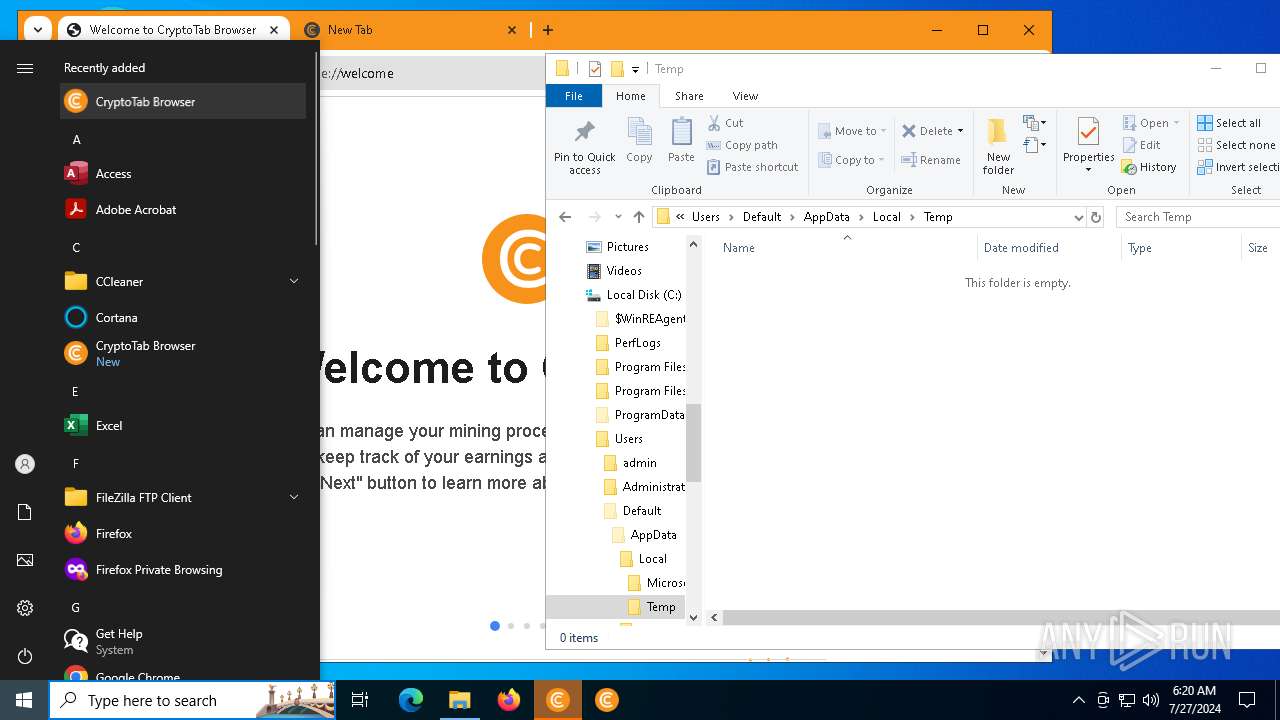Screen dimensions: 1280x720
Task: Open Microsoft Edge from taskbar
Action: click(411, 700)
